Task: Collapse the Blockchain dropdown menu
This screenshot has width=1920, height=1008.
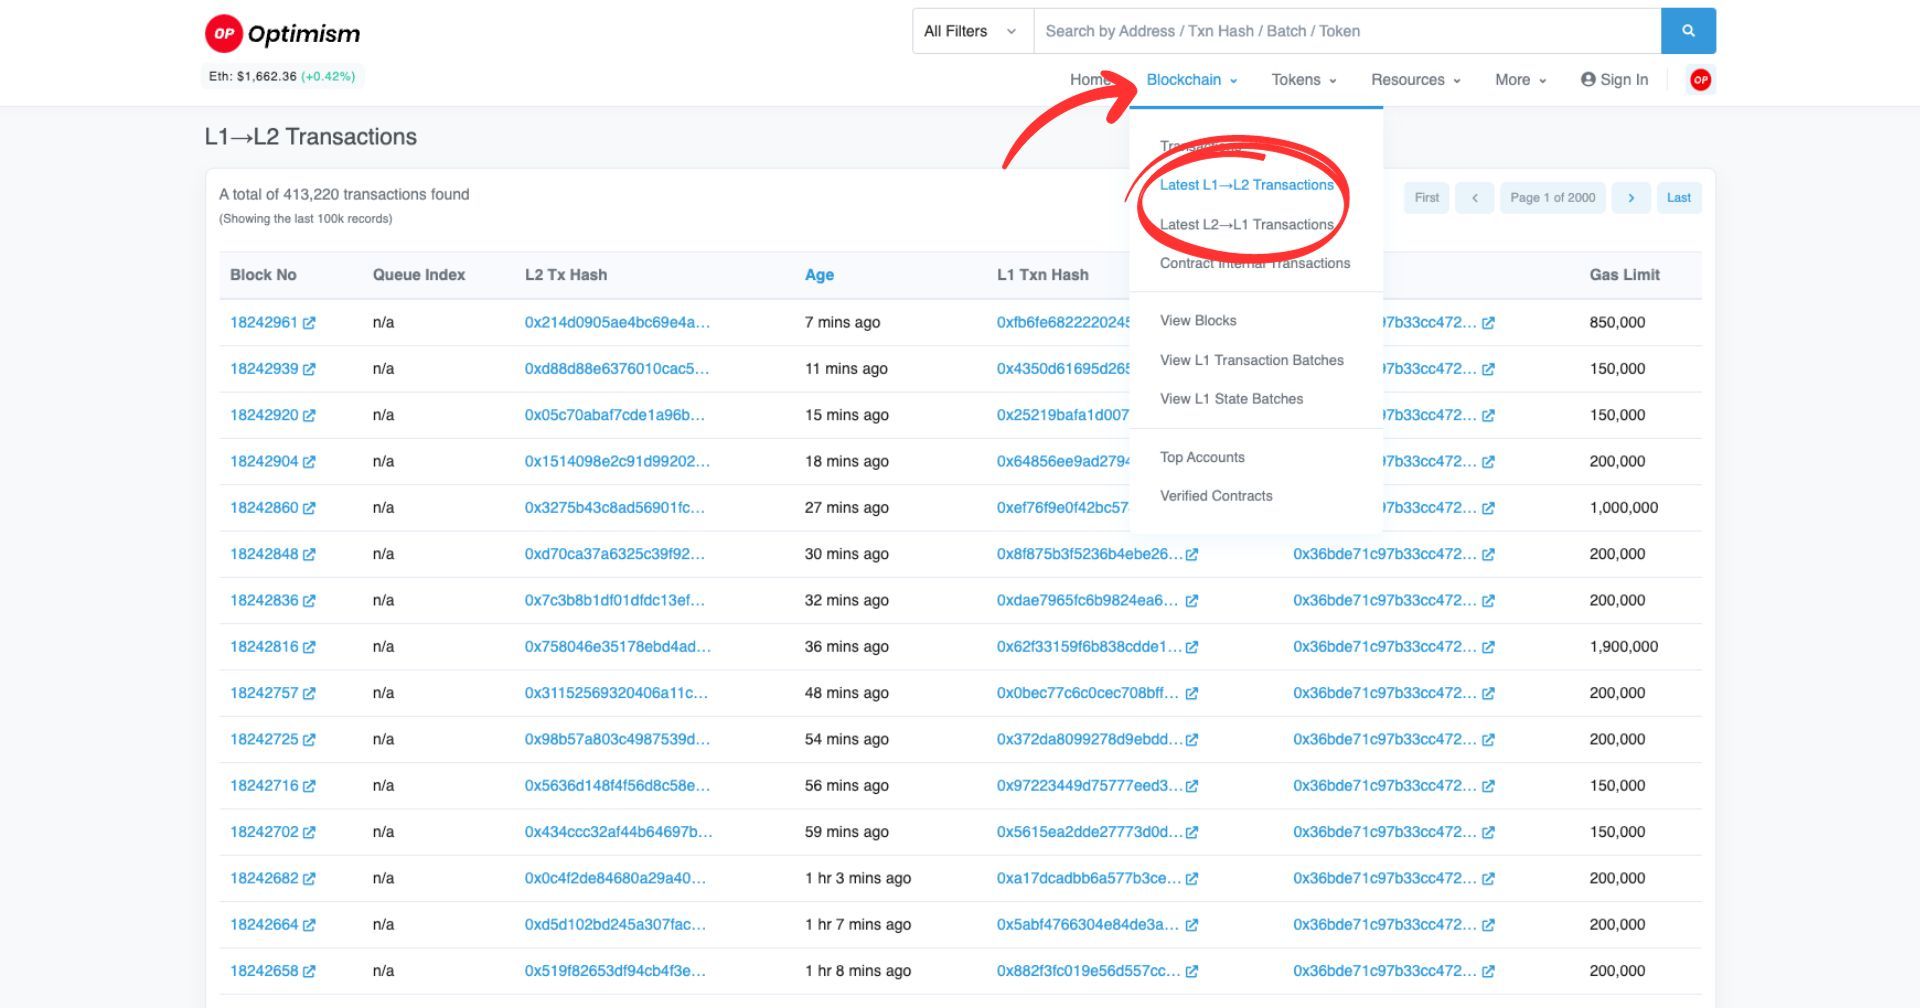Action: pos(1191,80)
